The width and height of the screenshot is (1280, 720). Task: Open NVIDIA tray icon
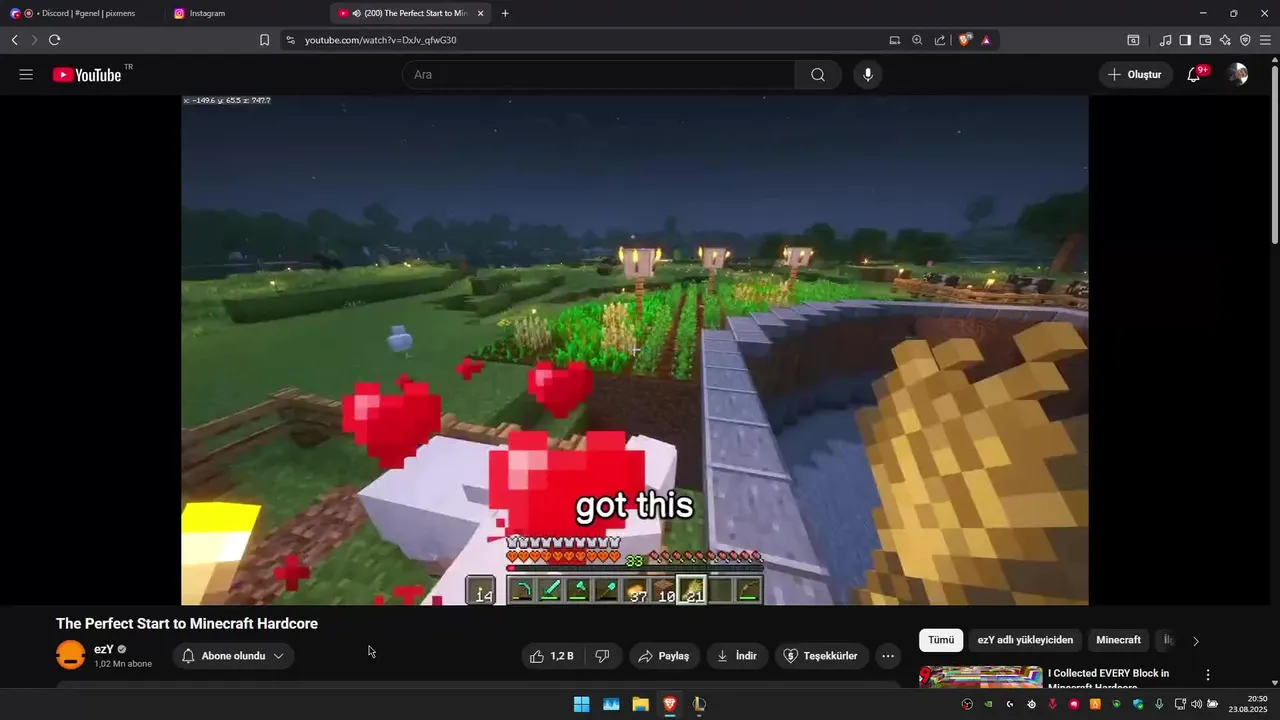point(988,704)
